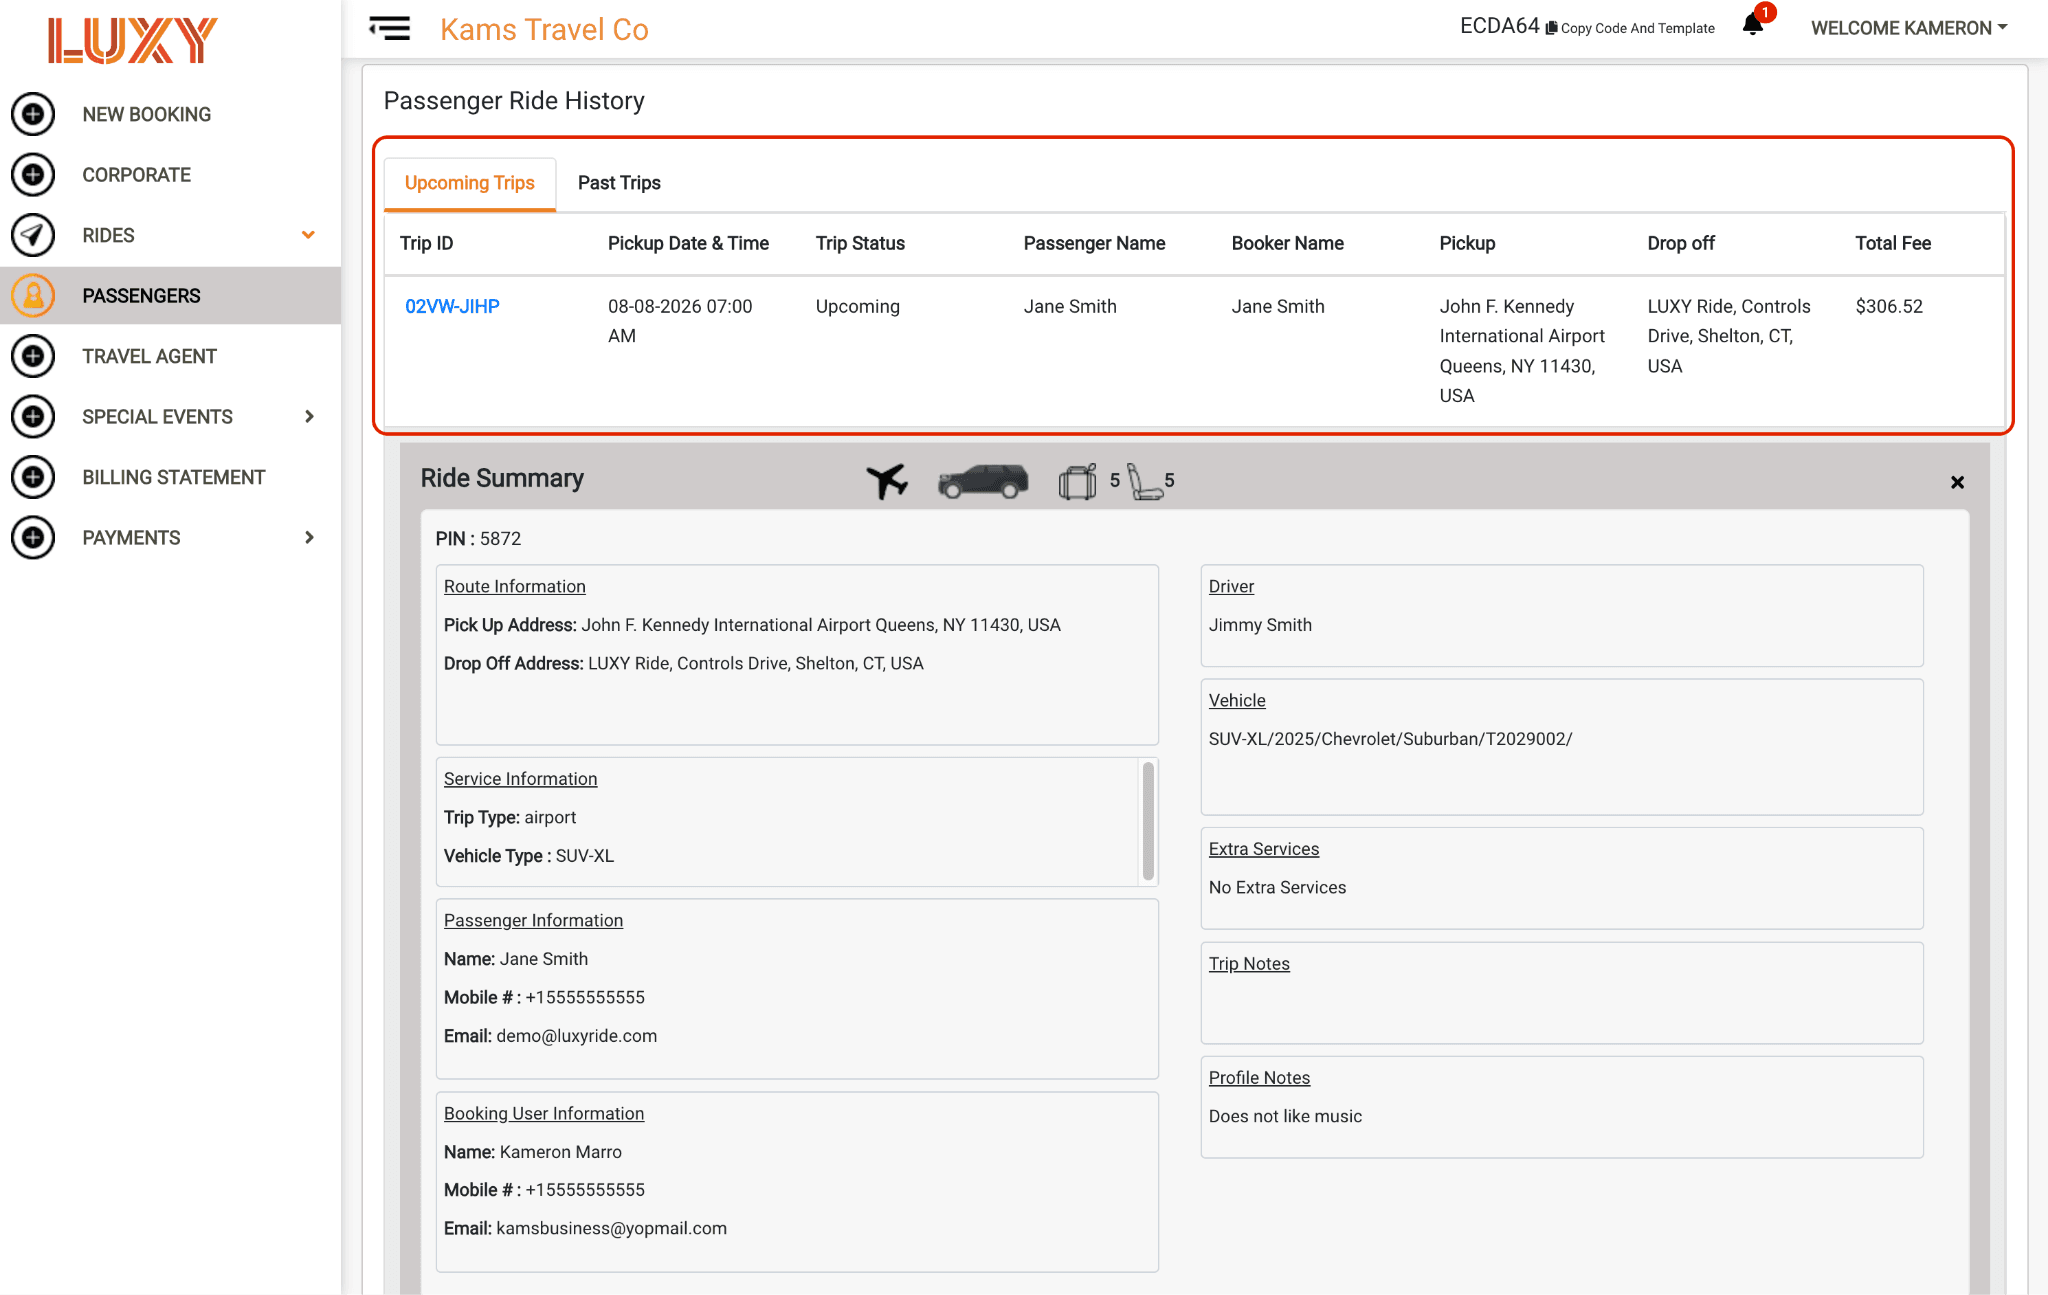Open Travel Agent menu item
This screenshot has width=2048, height=1295.
150,356
